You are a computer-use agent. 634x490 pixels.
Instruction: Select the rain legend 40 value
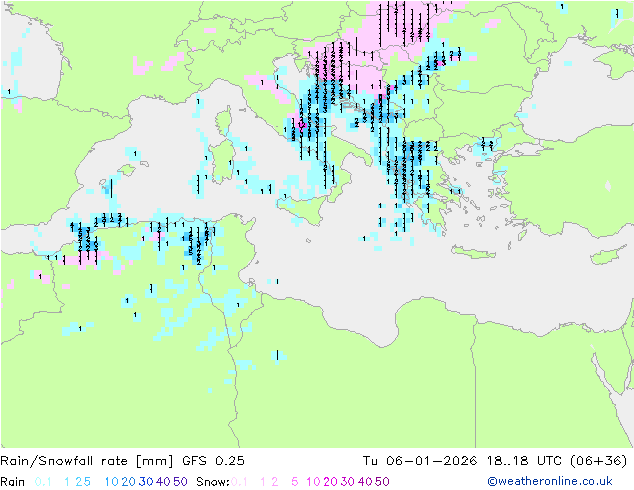163,482
